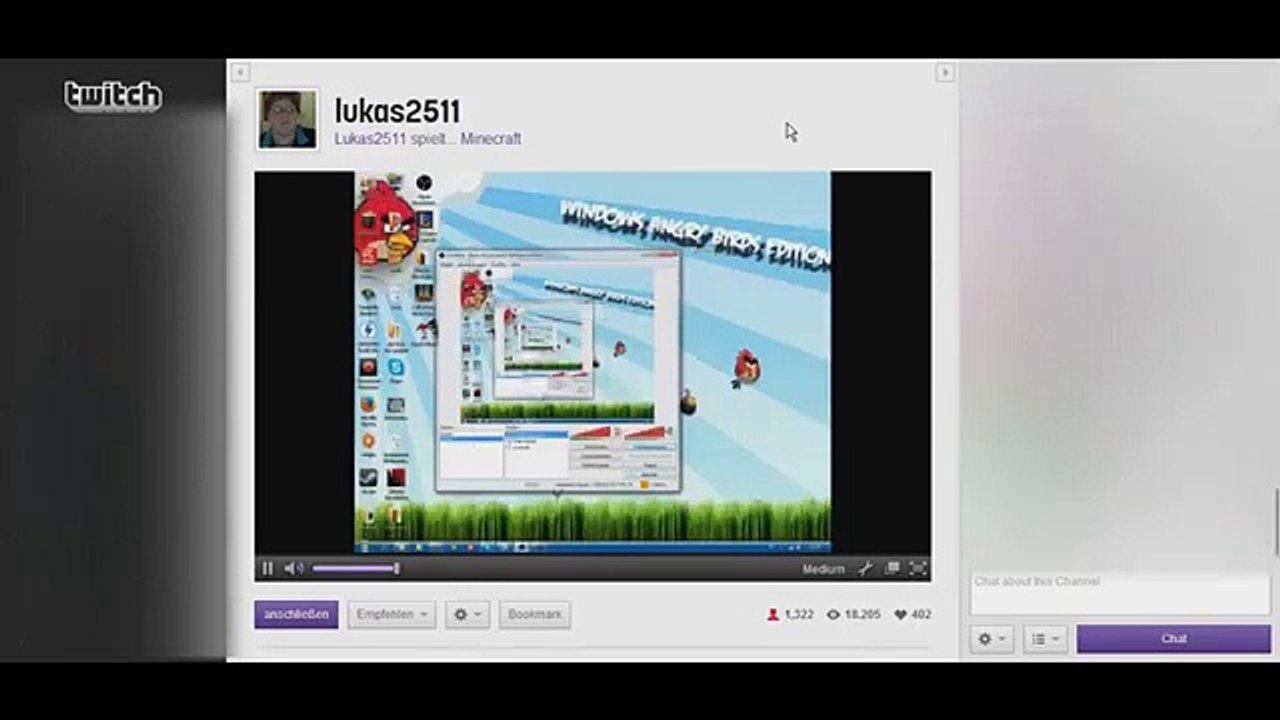Click viewer count 1,322
Image resolution: width=1280 pixels, height=720 pixels.
799,615
